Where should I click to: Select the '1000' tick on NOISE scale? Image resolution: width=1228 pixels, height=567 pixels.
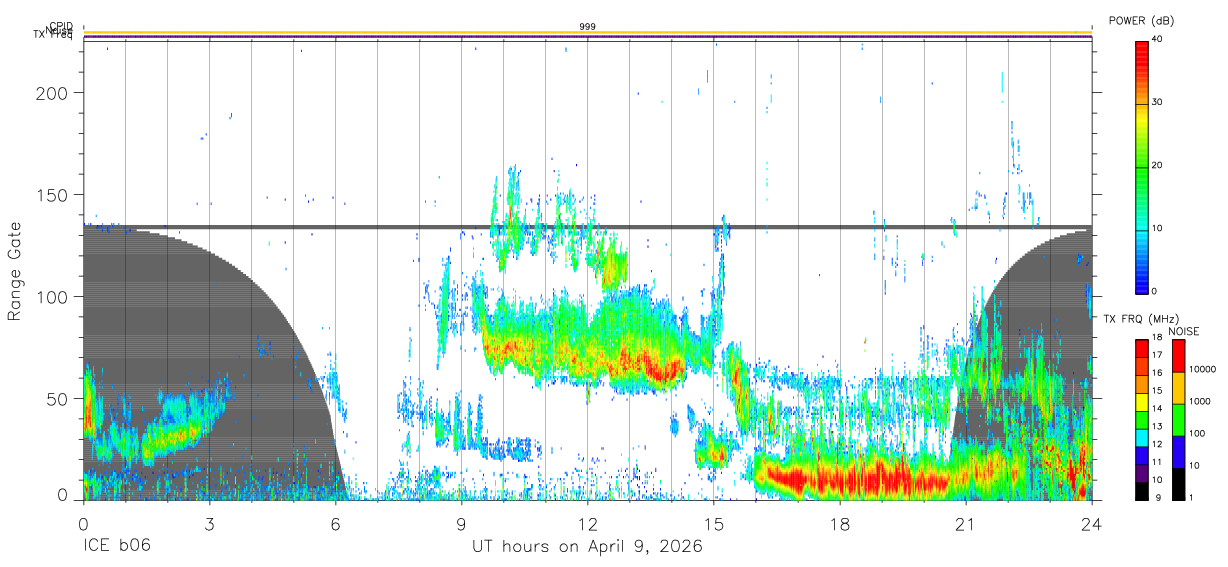coord(1200,402)
